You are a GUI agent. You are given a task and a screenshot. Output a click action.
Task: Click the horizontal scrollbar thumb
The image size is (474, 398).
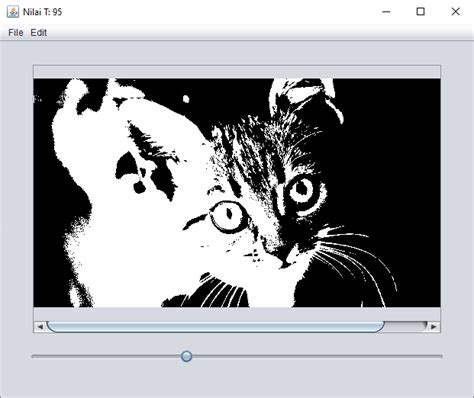(216, 327)
